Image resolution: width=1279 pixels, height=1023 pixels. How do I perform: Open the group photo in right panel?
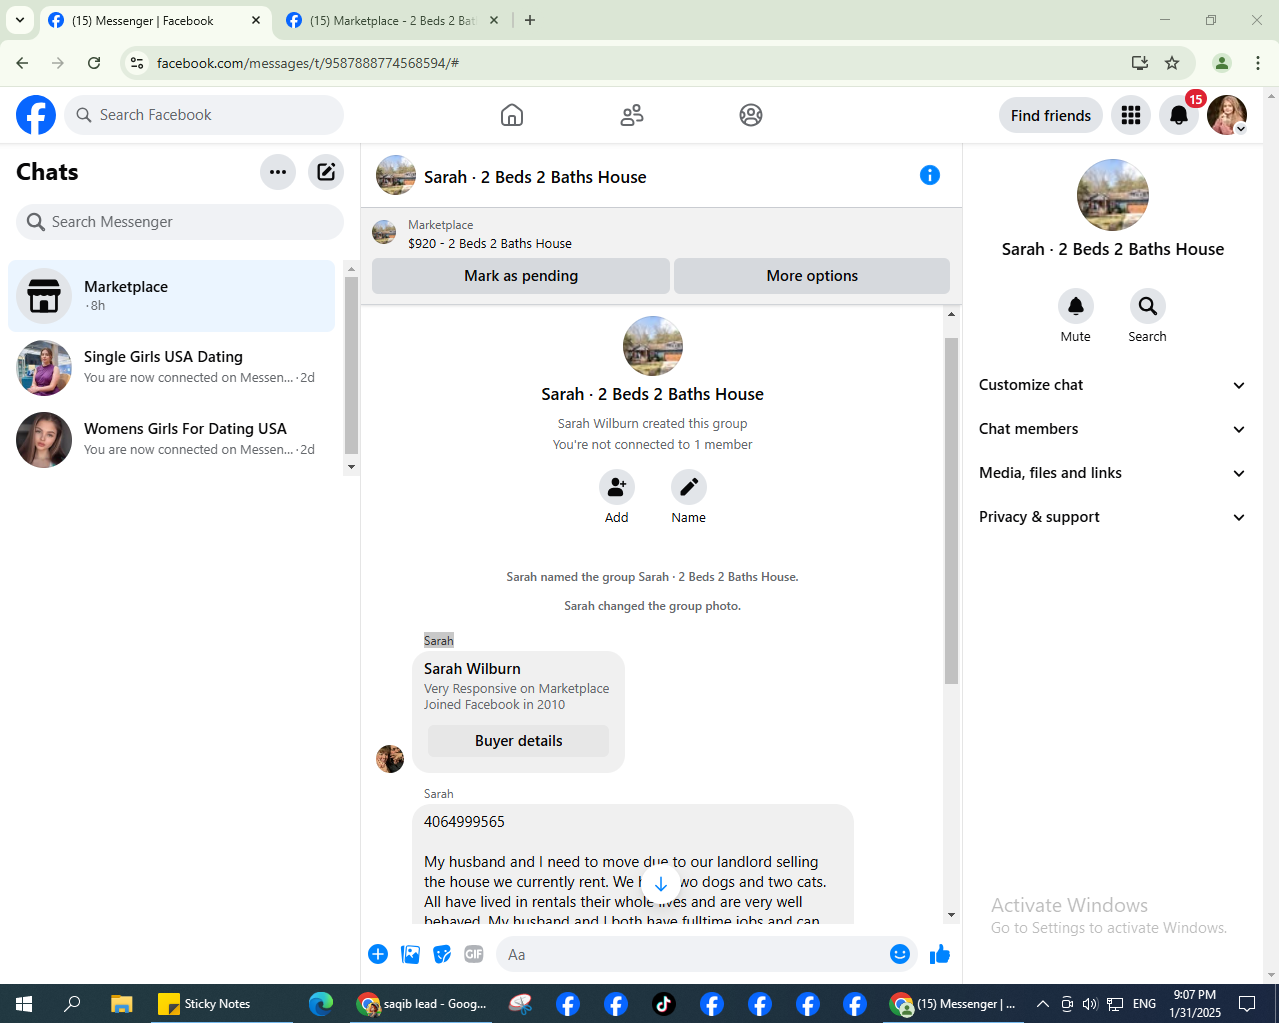(x=1113, y=195)
